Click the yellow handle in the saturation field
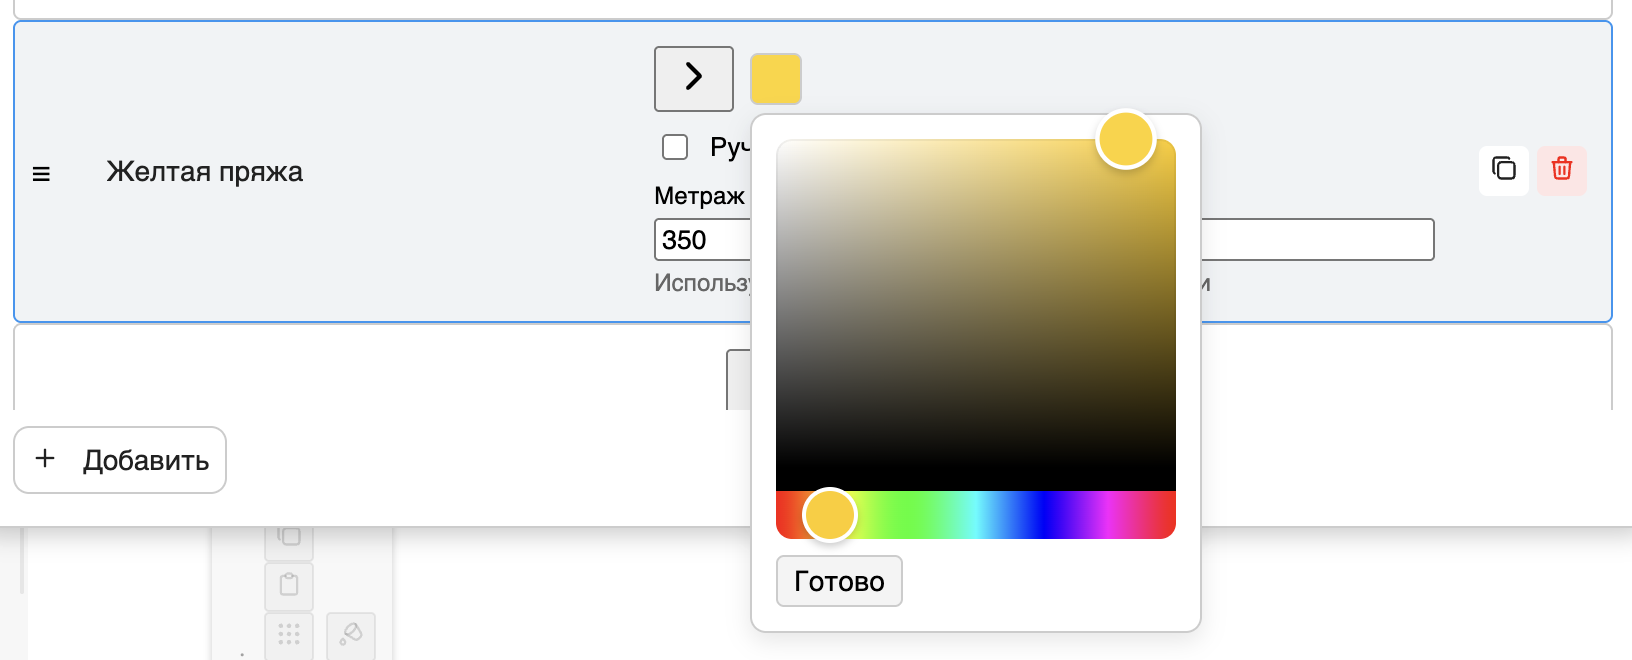1632x660 pixels. [1126, 139]
